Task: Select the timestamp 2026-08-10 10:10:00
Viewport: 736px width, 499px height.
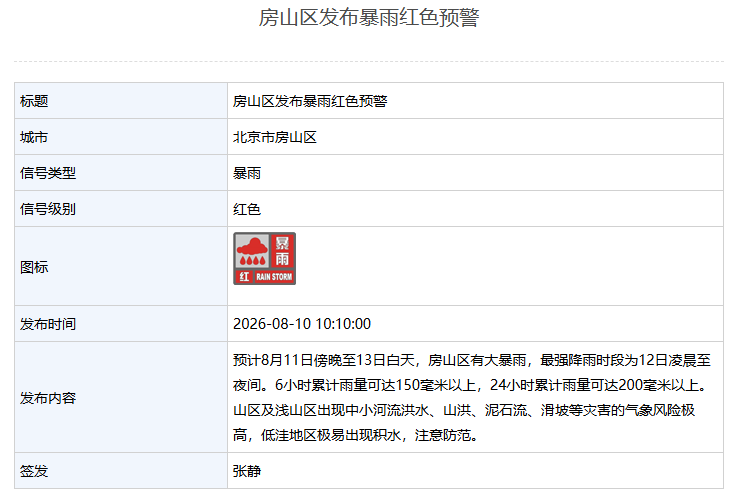Action: tap(302, 324)
